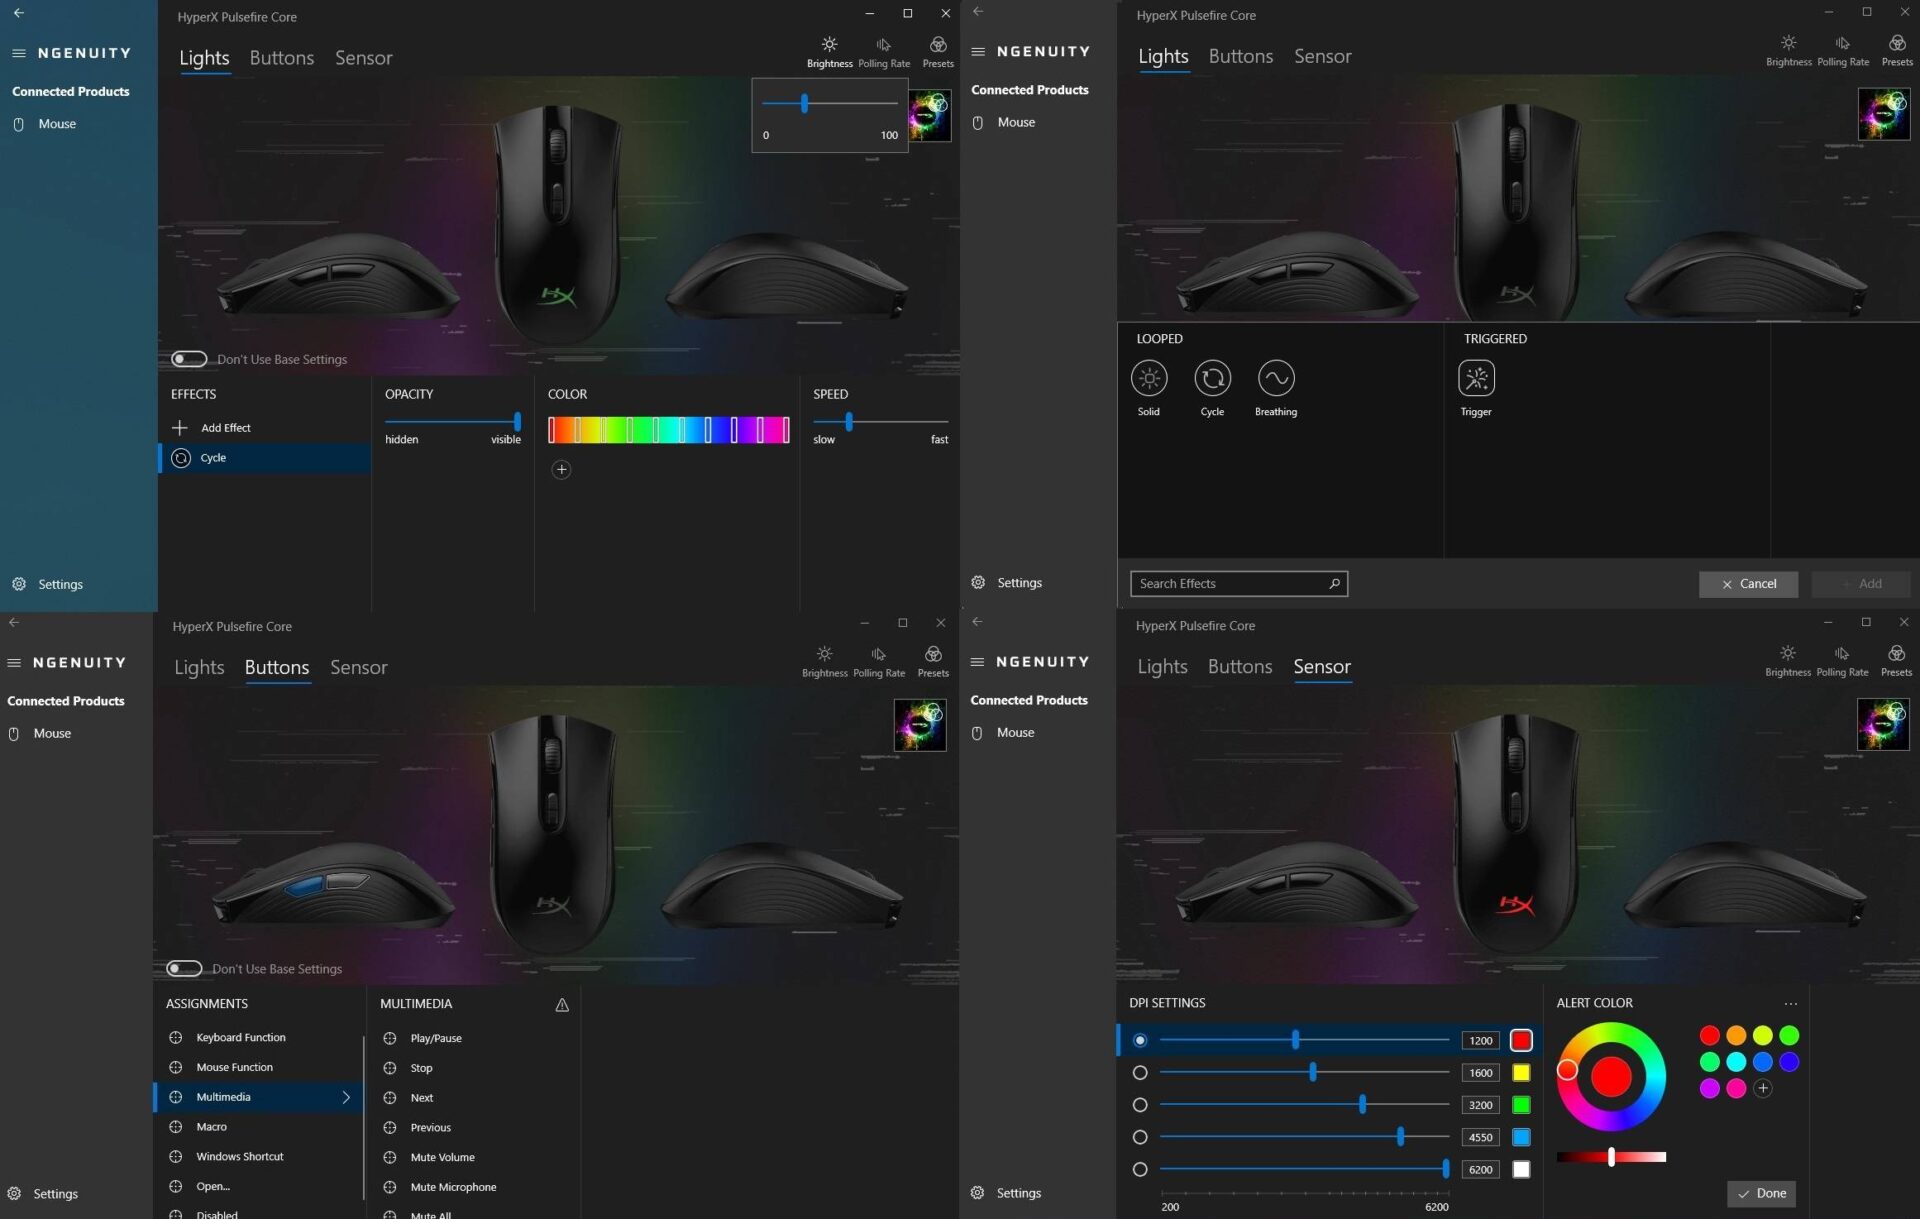The width and height of the screenshot is (1920, 1219).
Task: Open the NGENUITY hamburger menu
Action: click(16, 53)
